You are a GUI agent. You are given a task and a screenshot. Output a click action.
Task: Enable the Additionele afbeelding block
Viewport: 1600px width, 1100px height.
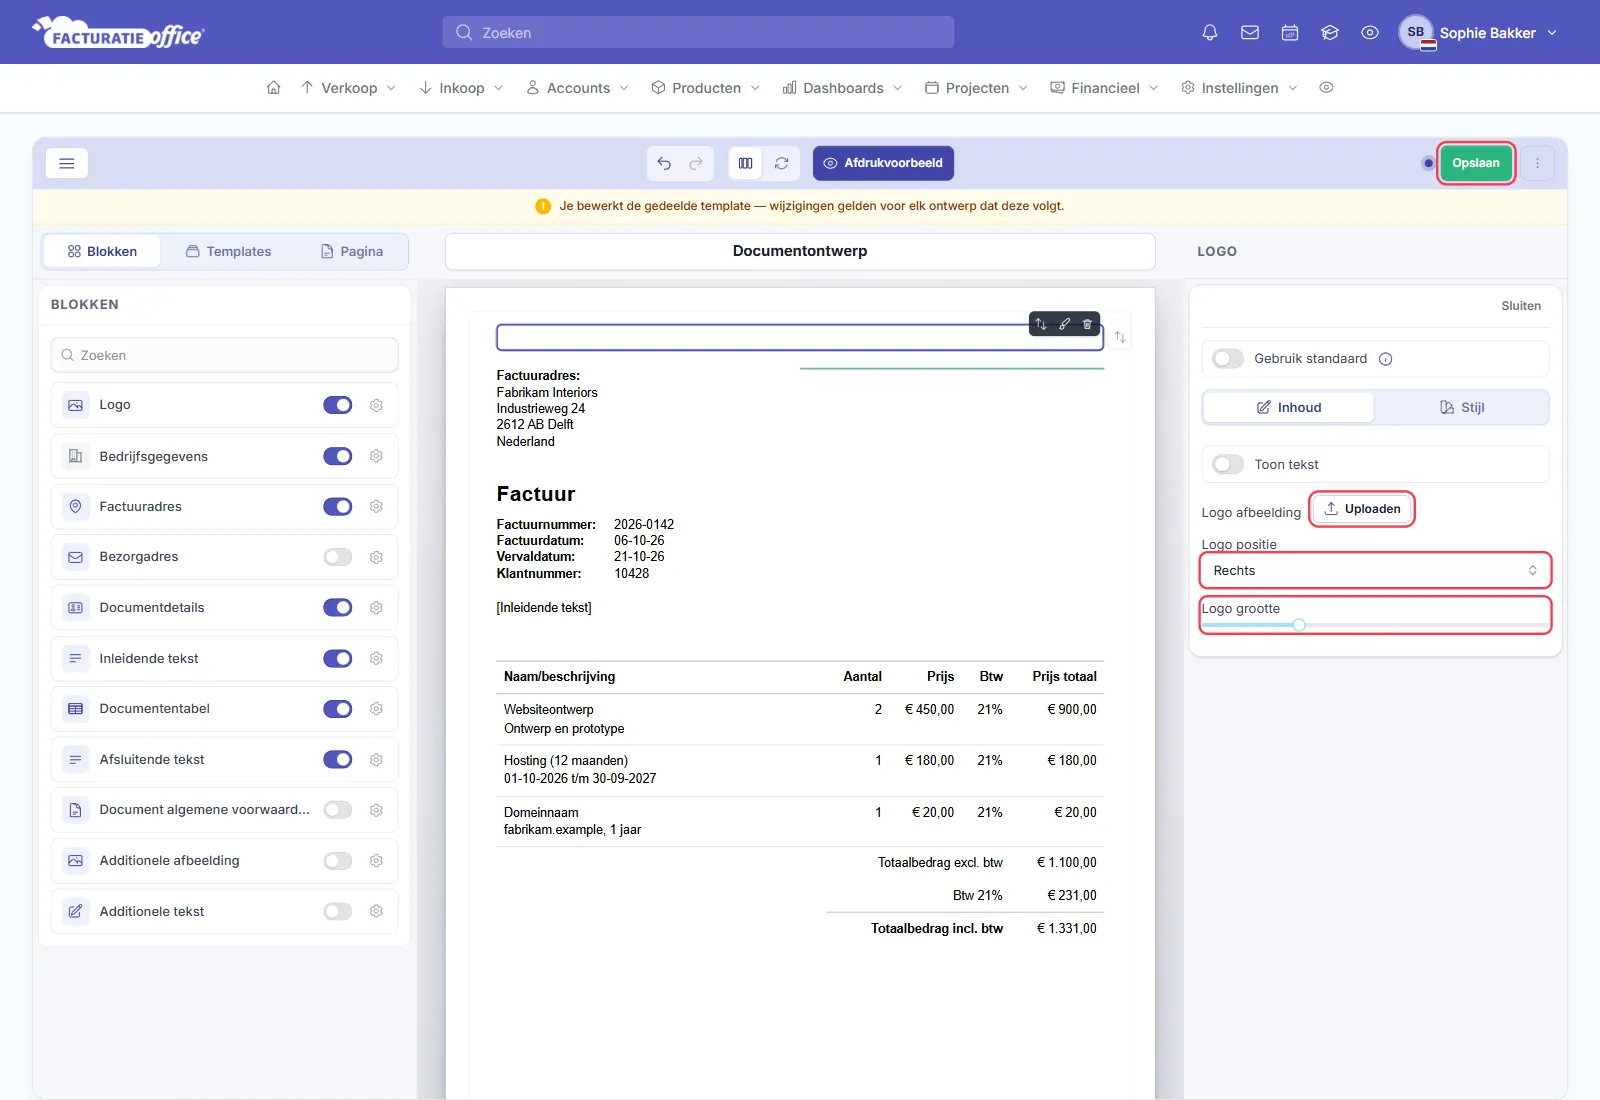(338, 861)
